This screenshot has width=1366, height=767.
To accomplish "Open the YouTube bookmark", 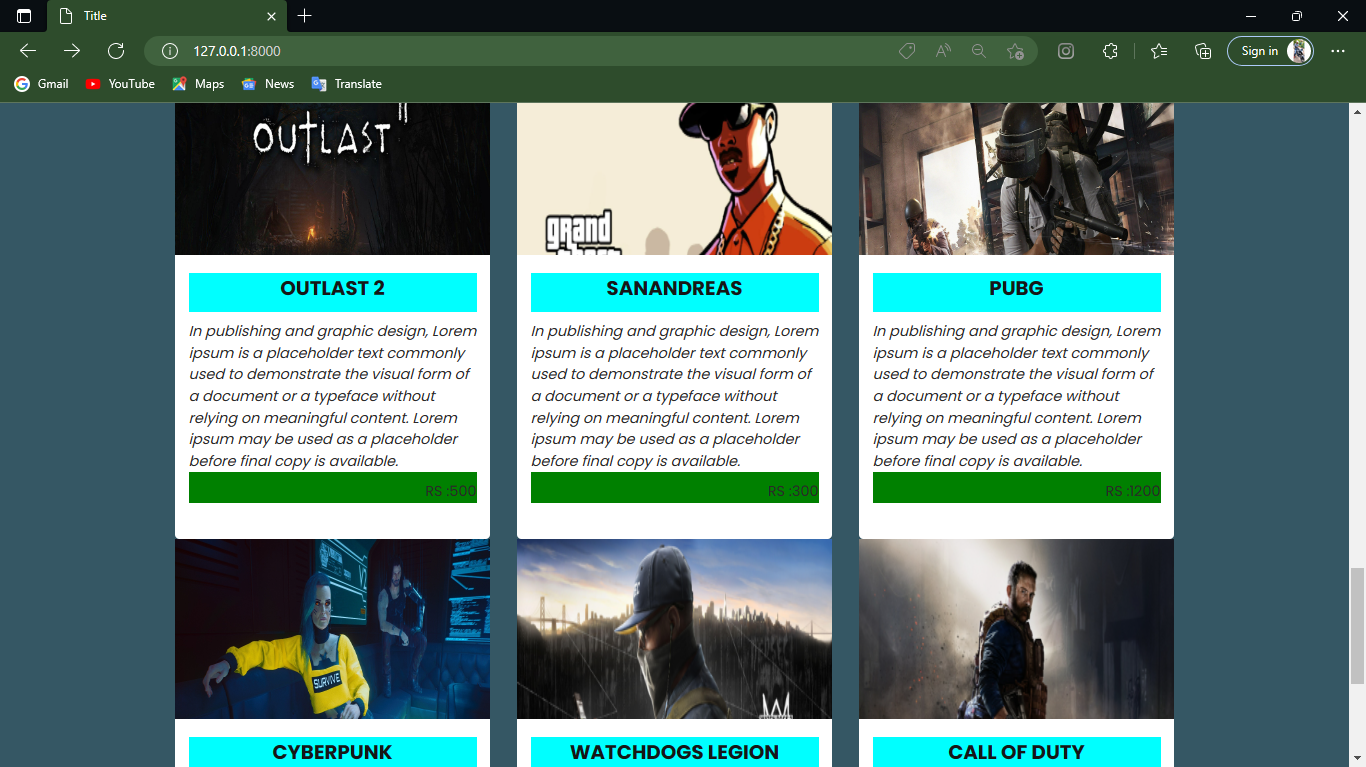I will pos(120,84).
